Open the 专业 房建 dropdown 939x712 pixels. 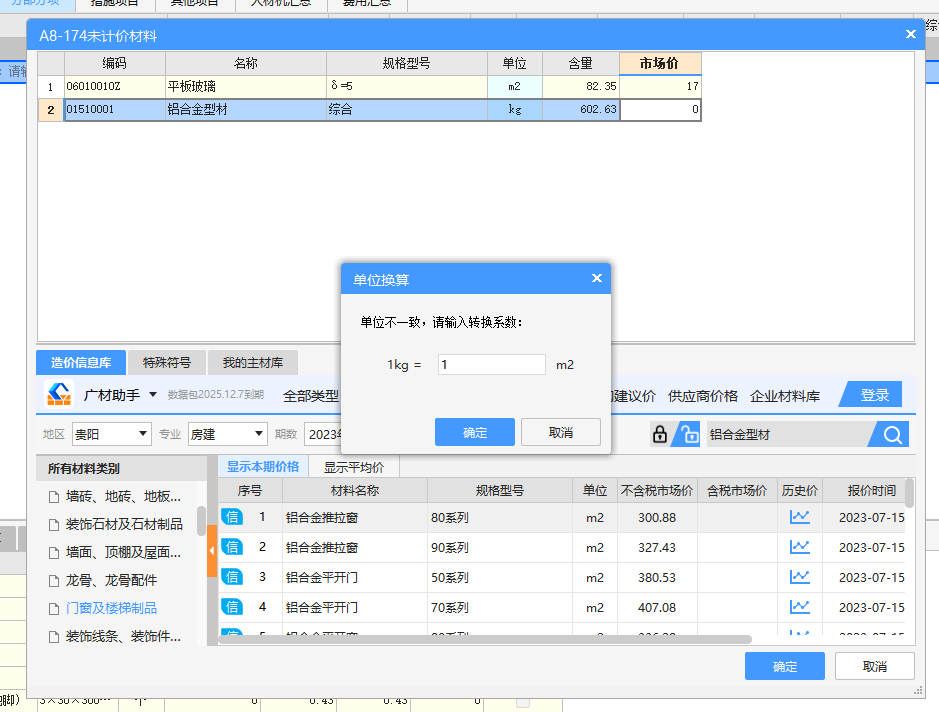pyautogui.click(x=228, y=434)
